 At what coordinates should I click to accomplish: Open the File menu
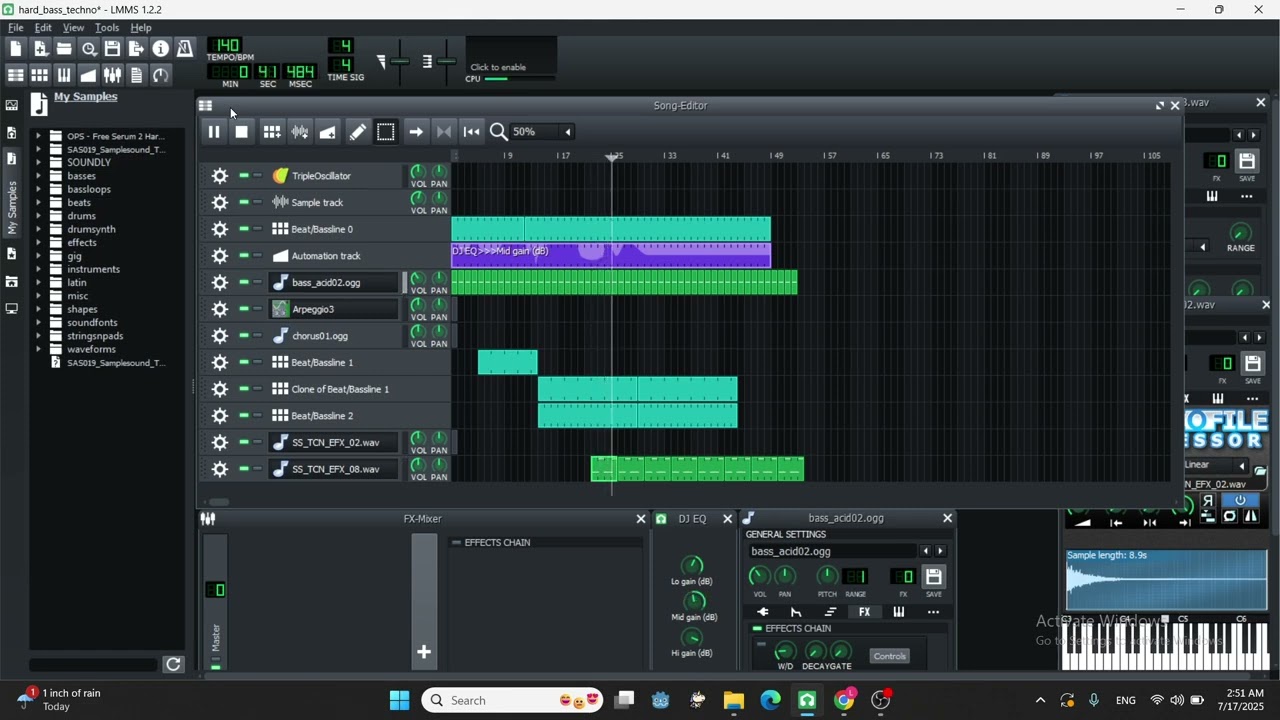pyautogui.click(x=16, y=28)
